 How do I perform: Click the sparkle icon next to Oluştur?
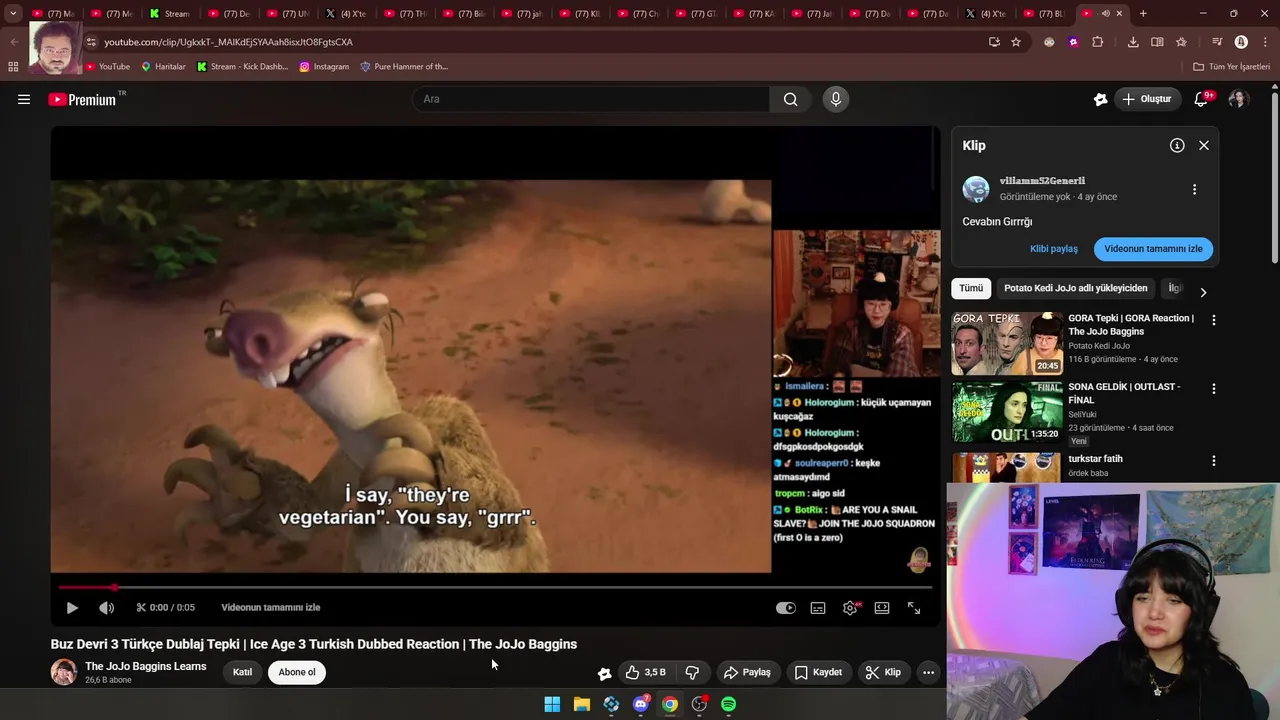click(x=1100, y=99)
